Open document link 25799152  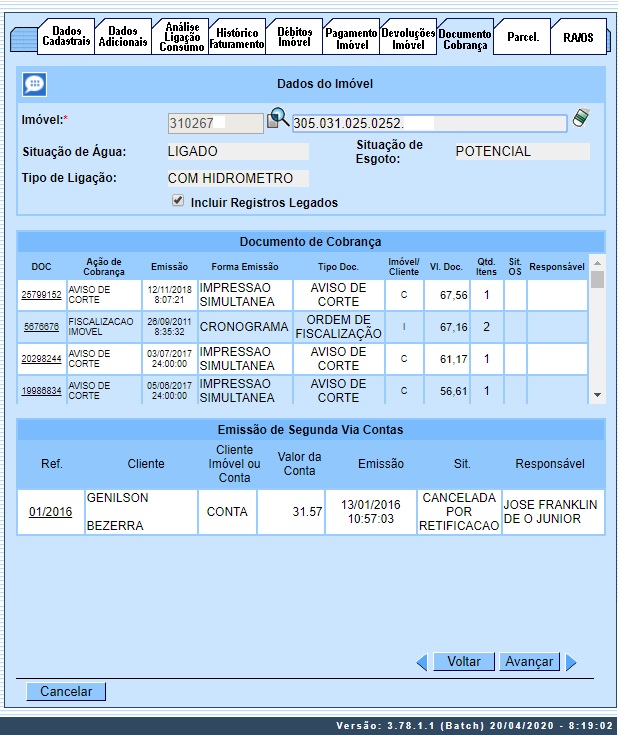coord(42,295)
